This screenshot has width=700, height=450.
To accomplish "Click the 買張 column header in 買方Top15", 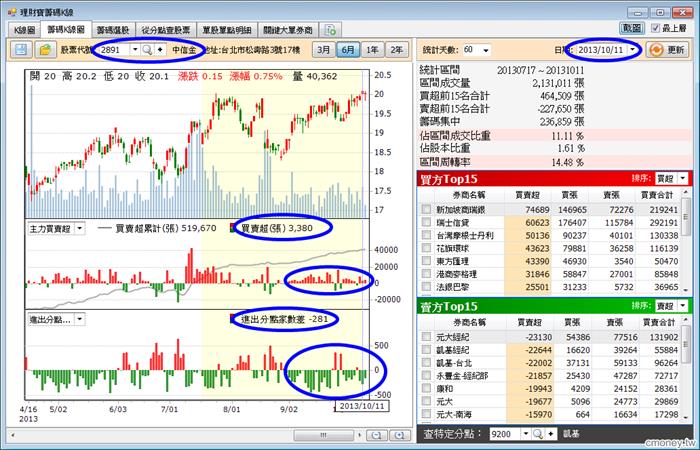I will pyautogui.click(x=569, y=195).
